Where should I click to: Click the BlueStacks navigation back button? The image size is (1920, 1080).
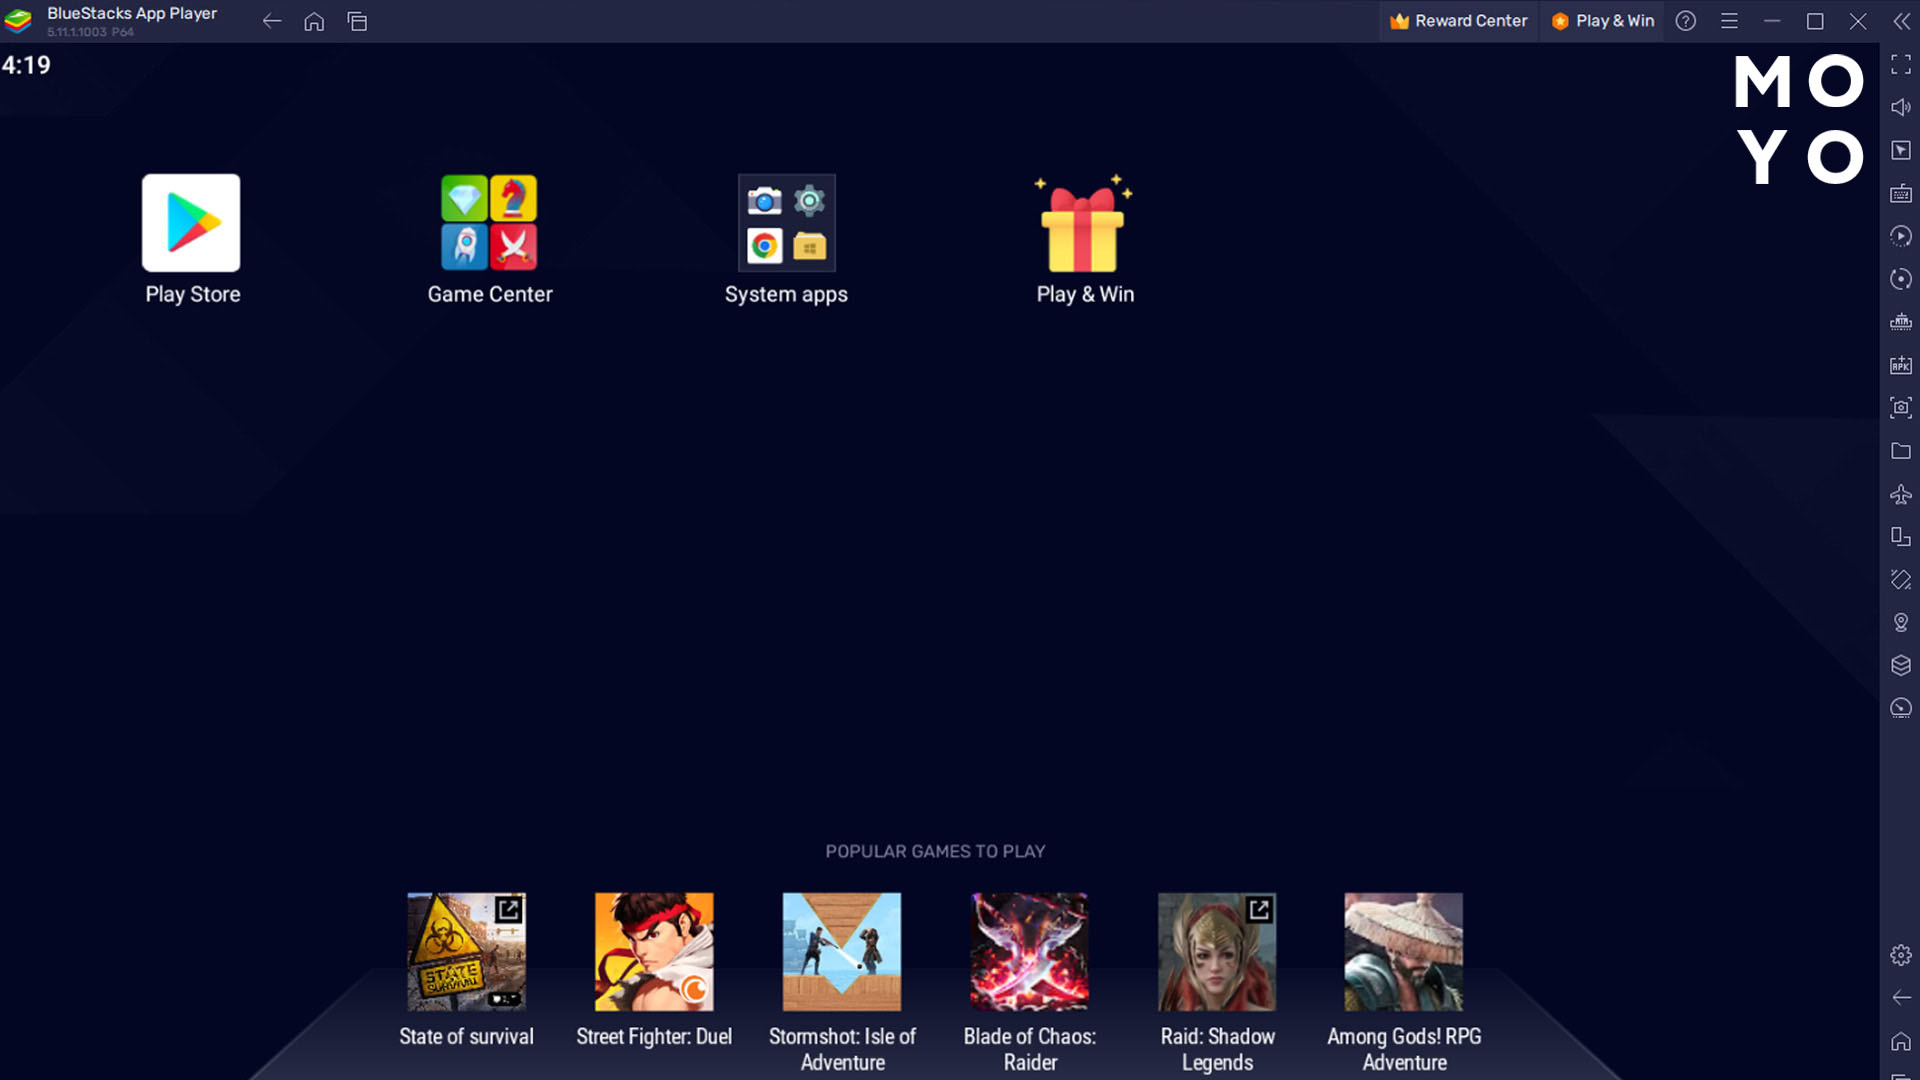click(272, 21)
